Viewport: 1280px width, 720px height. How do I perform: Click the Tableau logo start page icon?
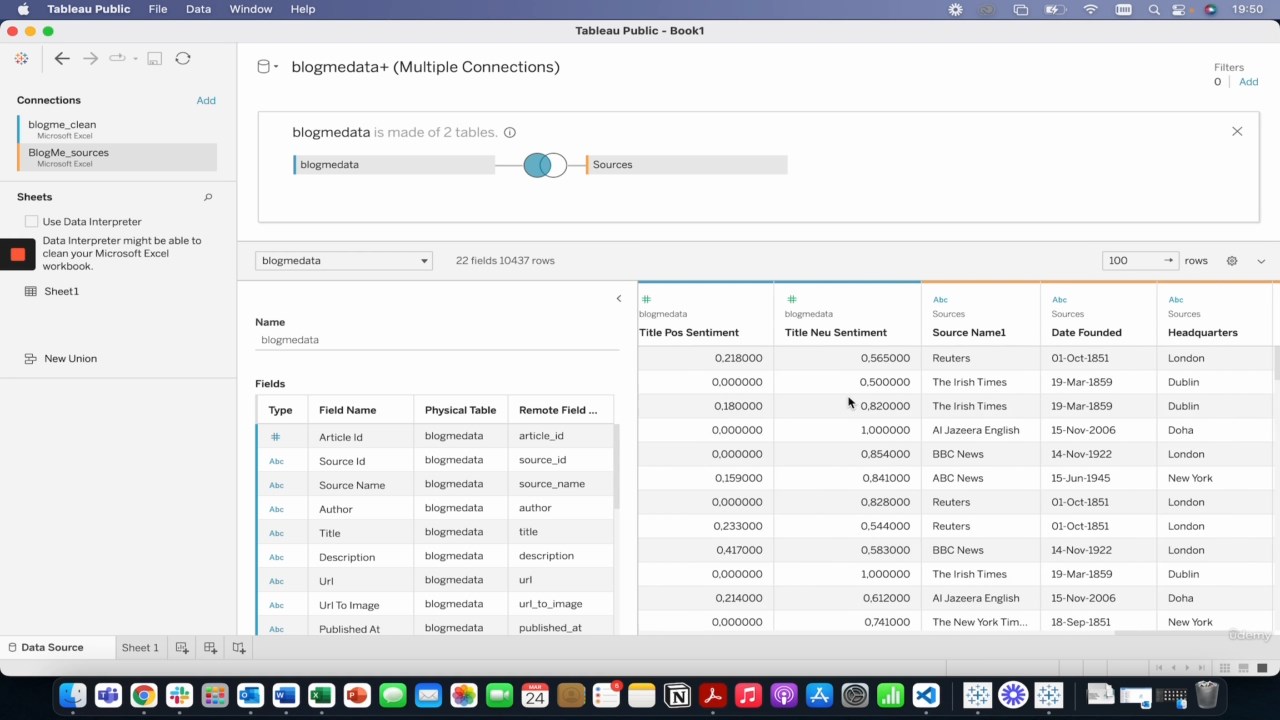pos(21,59)
